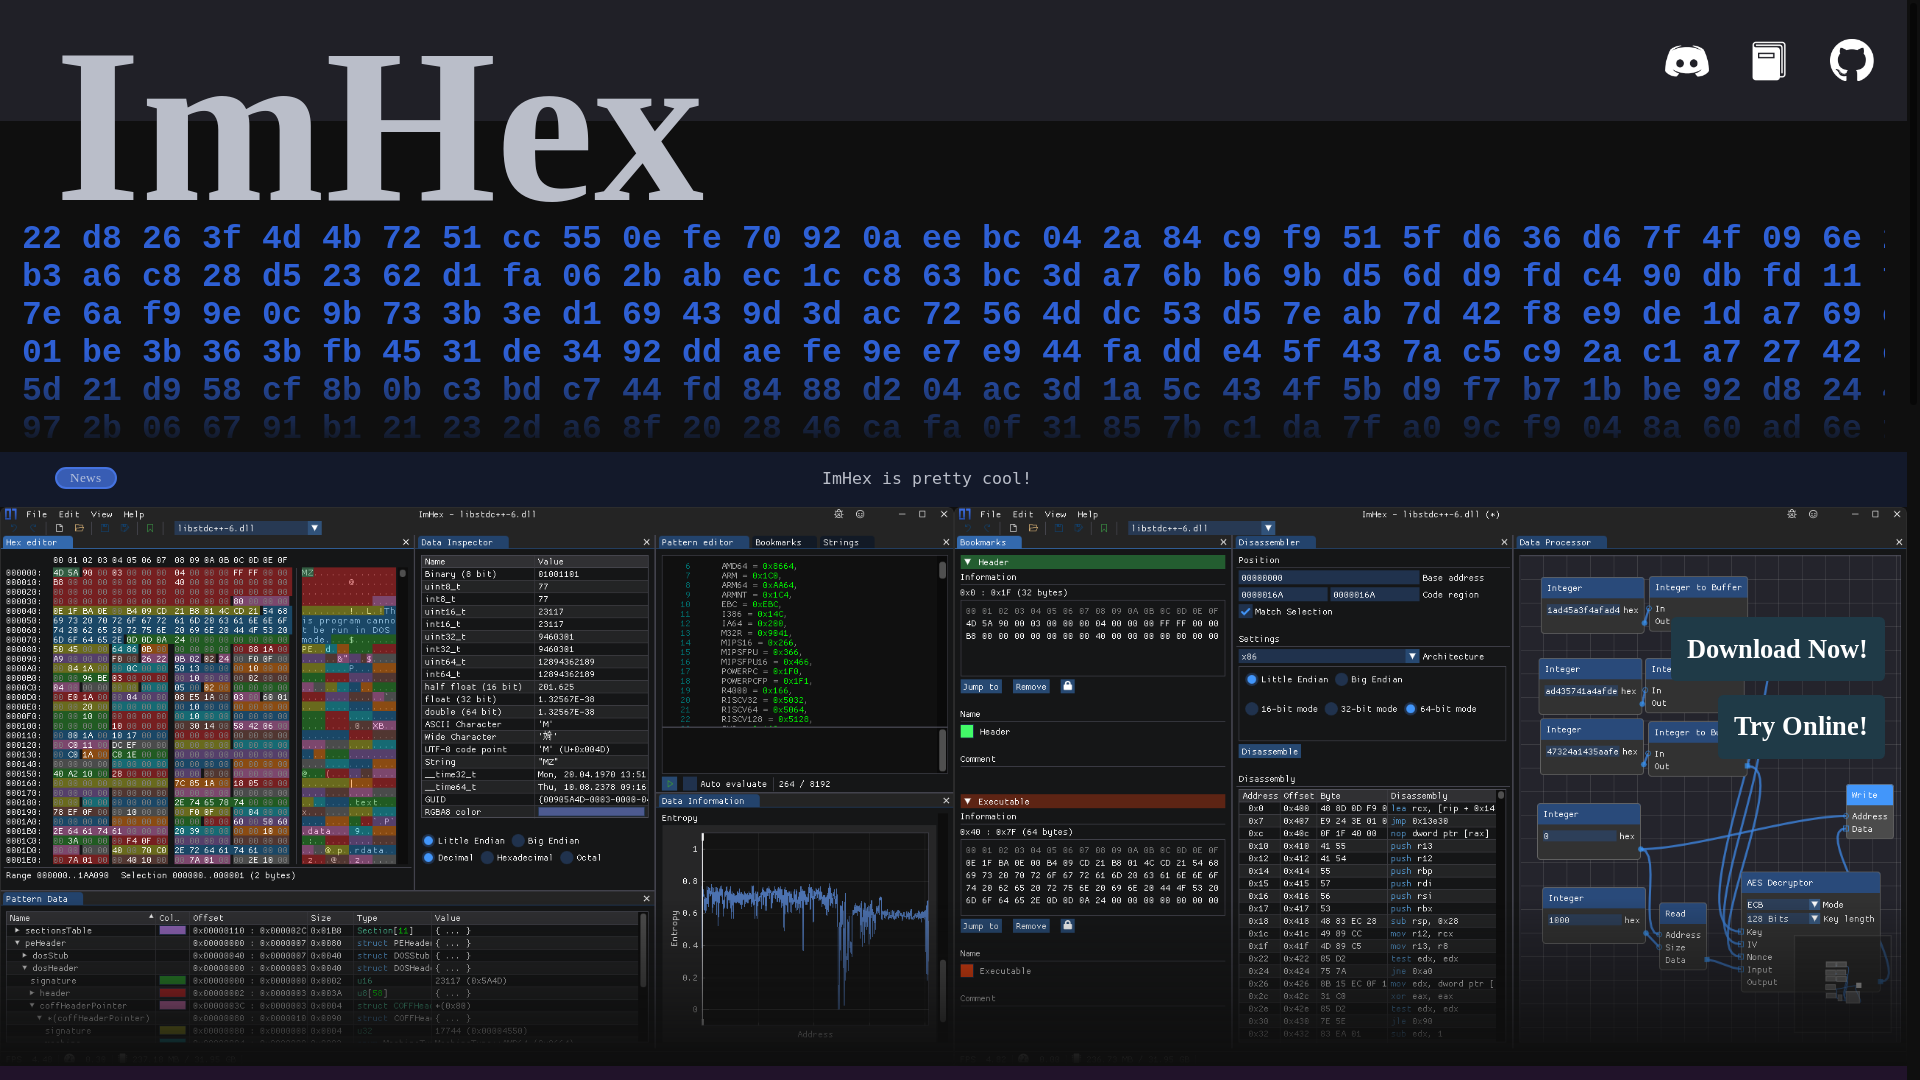Open file dropdown in right window toolbar
1920x1080 pixels.
coord(1202,528)
